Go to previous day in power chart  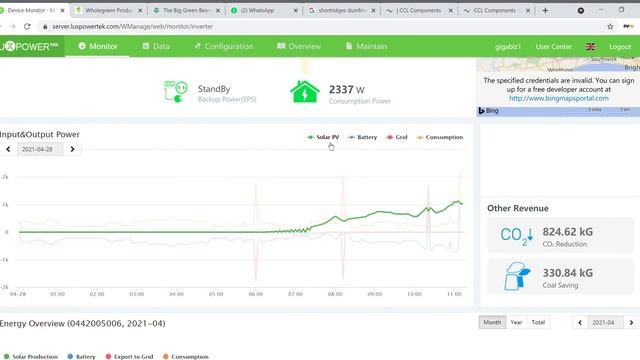[x=8, y=149]
